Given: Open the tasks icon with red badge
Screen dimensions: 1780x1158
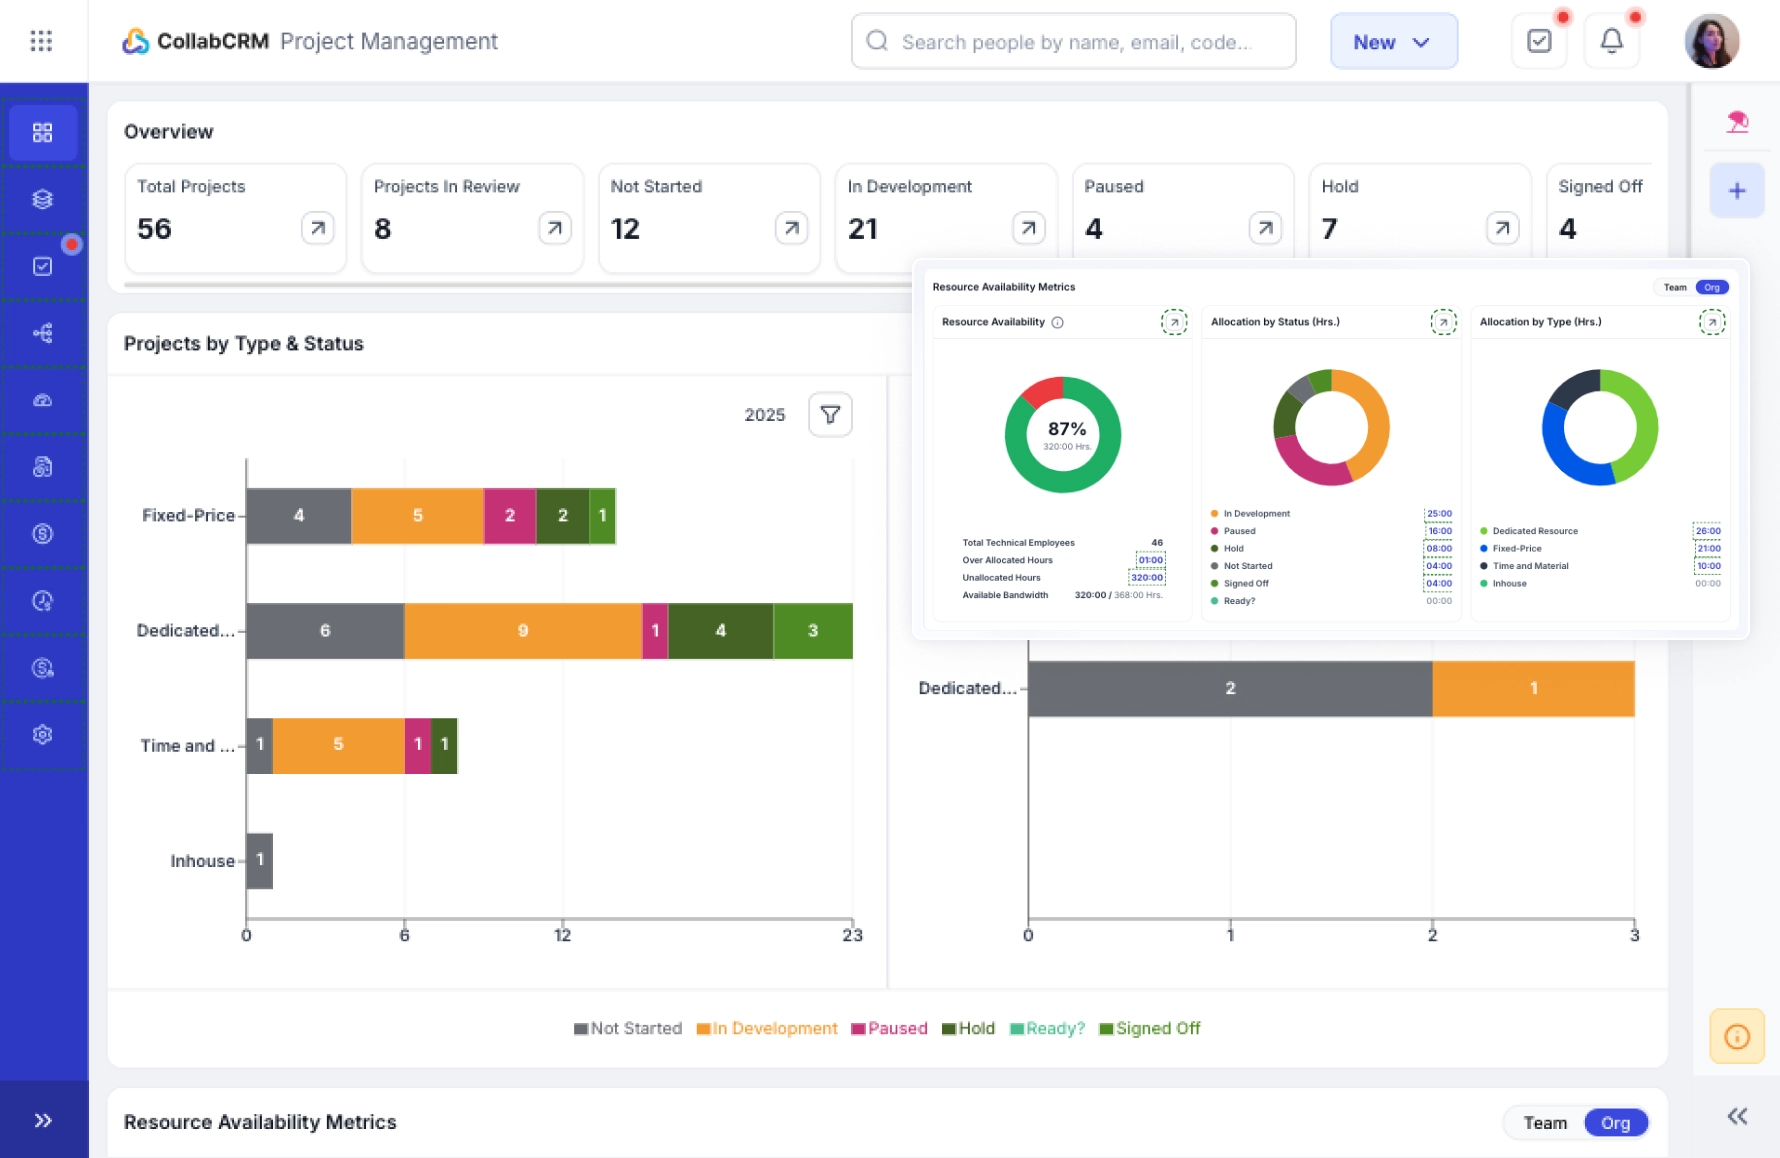Looking at the screenshot, I should pos(43,265).
